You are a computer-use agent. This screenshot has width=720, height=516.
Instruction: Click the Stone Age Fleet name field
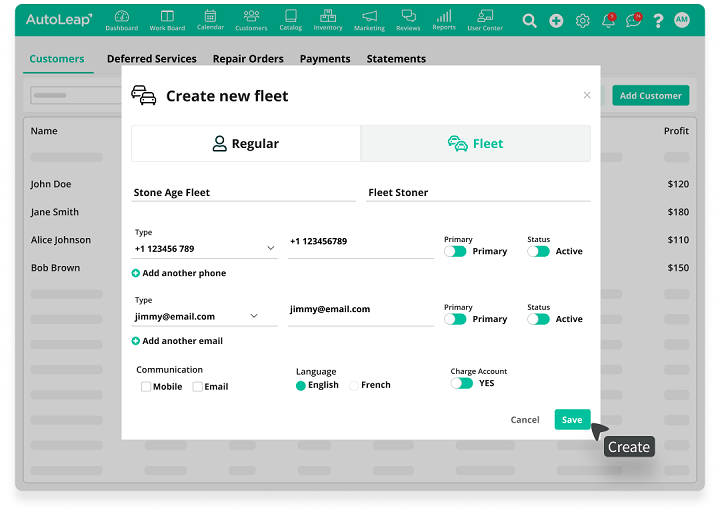click(x=243, y=192)
